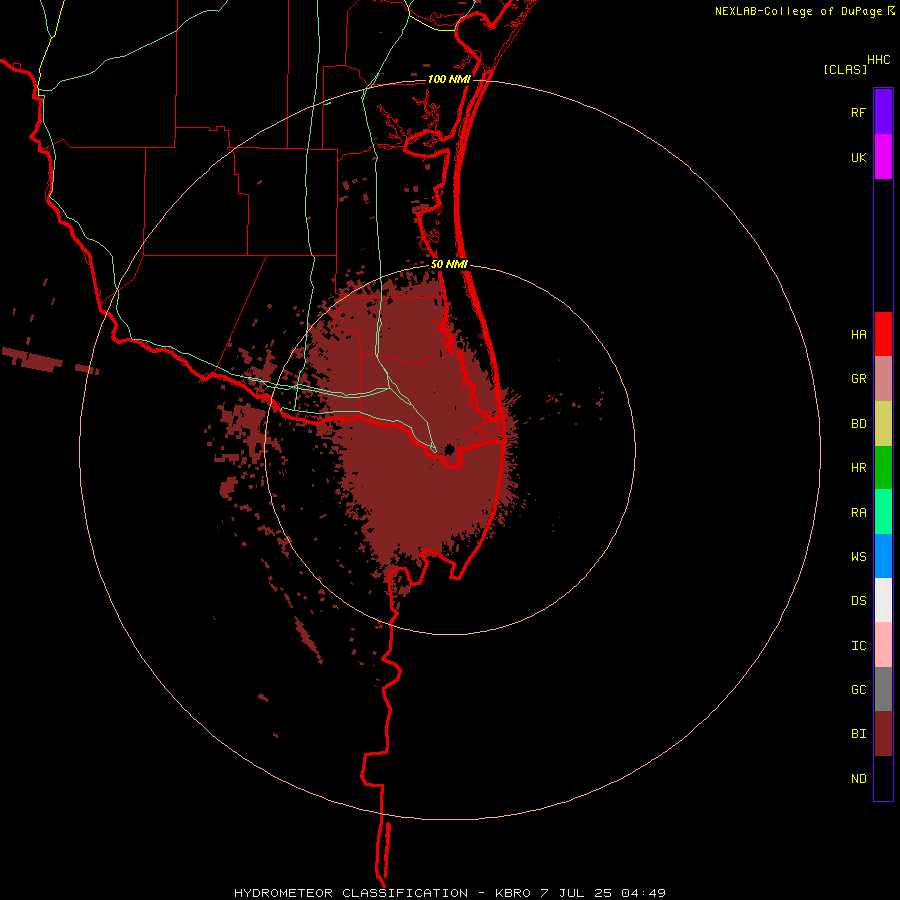
Task: Click the RF purple legend swatch
Action: (883, 112)
